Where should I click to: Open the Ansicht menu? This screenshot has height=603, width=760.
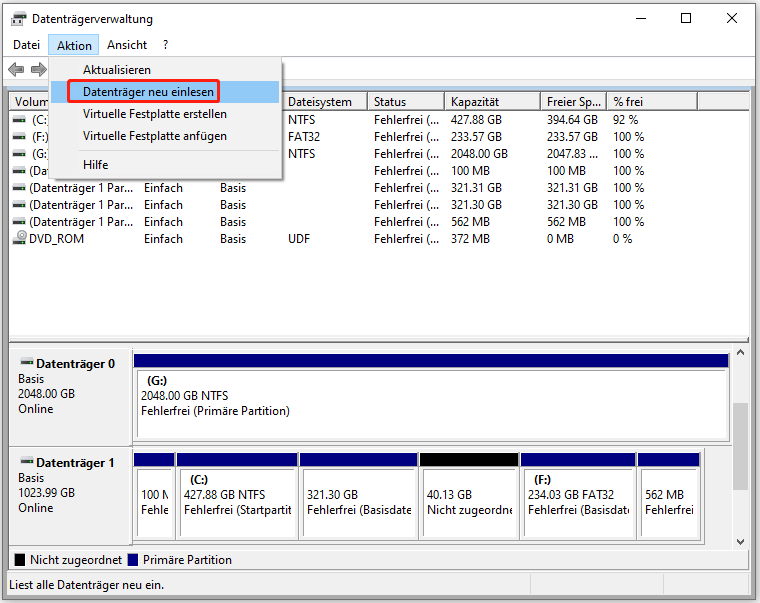click(127, 45)
